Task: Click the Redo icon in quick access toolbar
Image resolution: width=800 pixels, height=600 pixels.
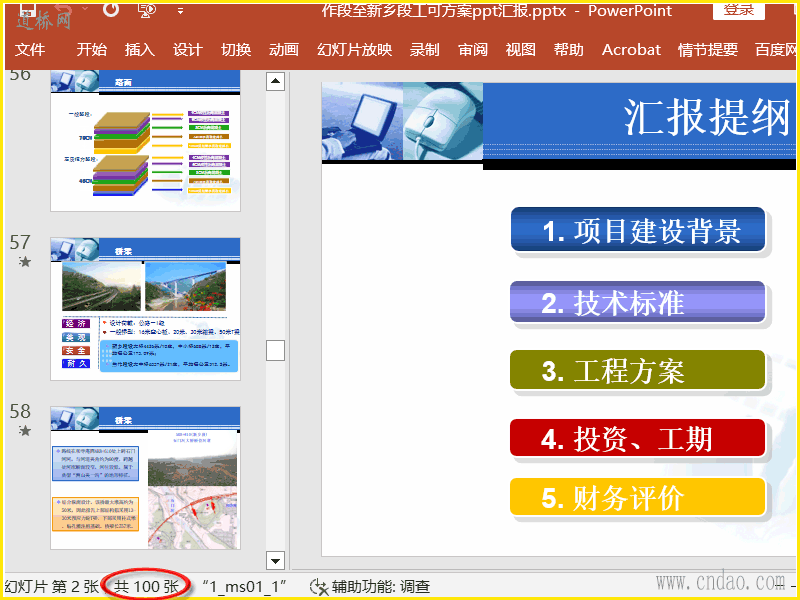Action: click(x=111, y=10)
